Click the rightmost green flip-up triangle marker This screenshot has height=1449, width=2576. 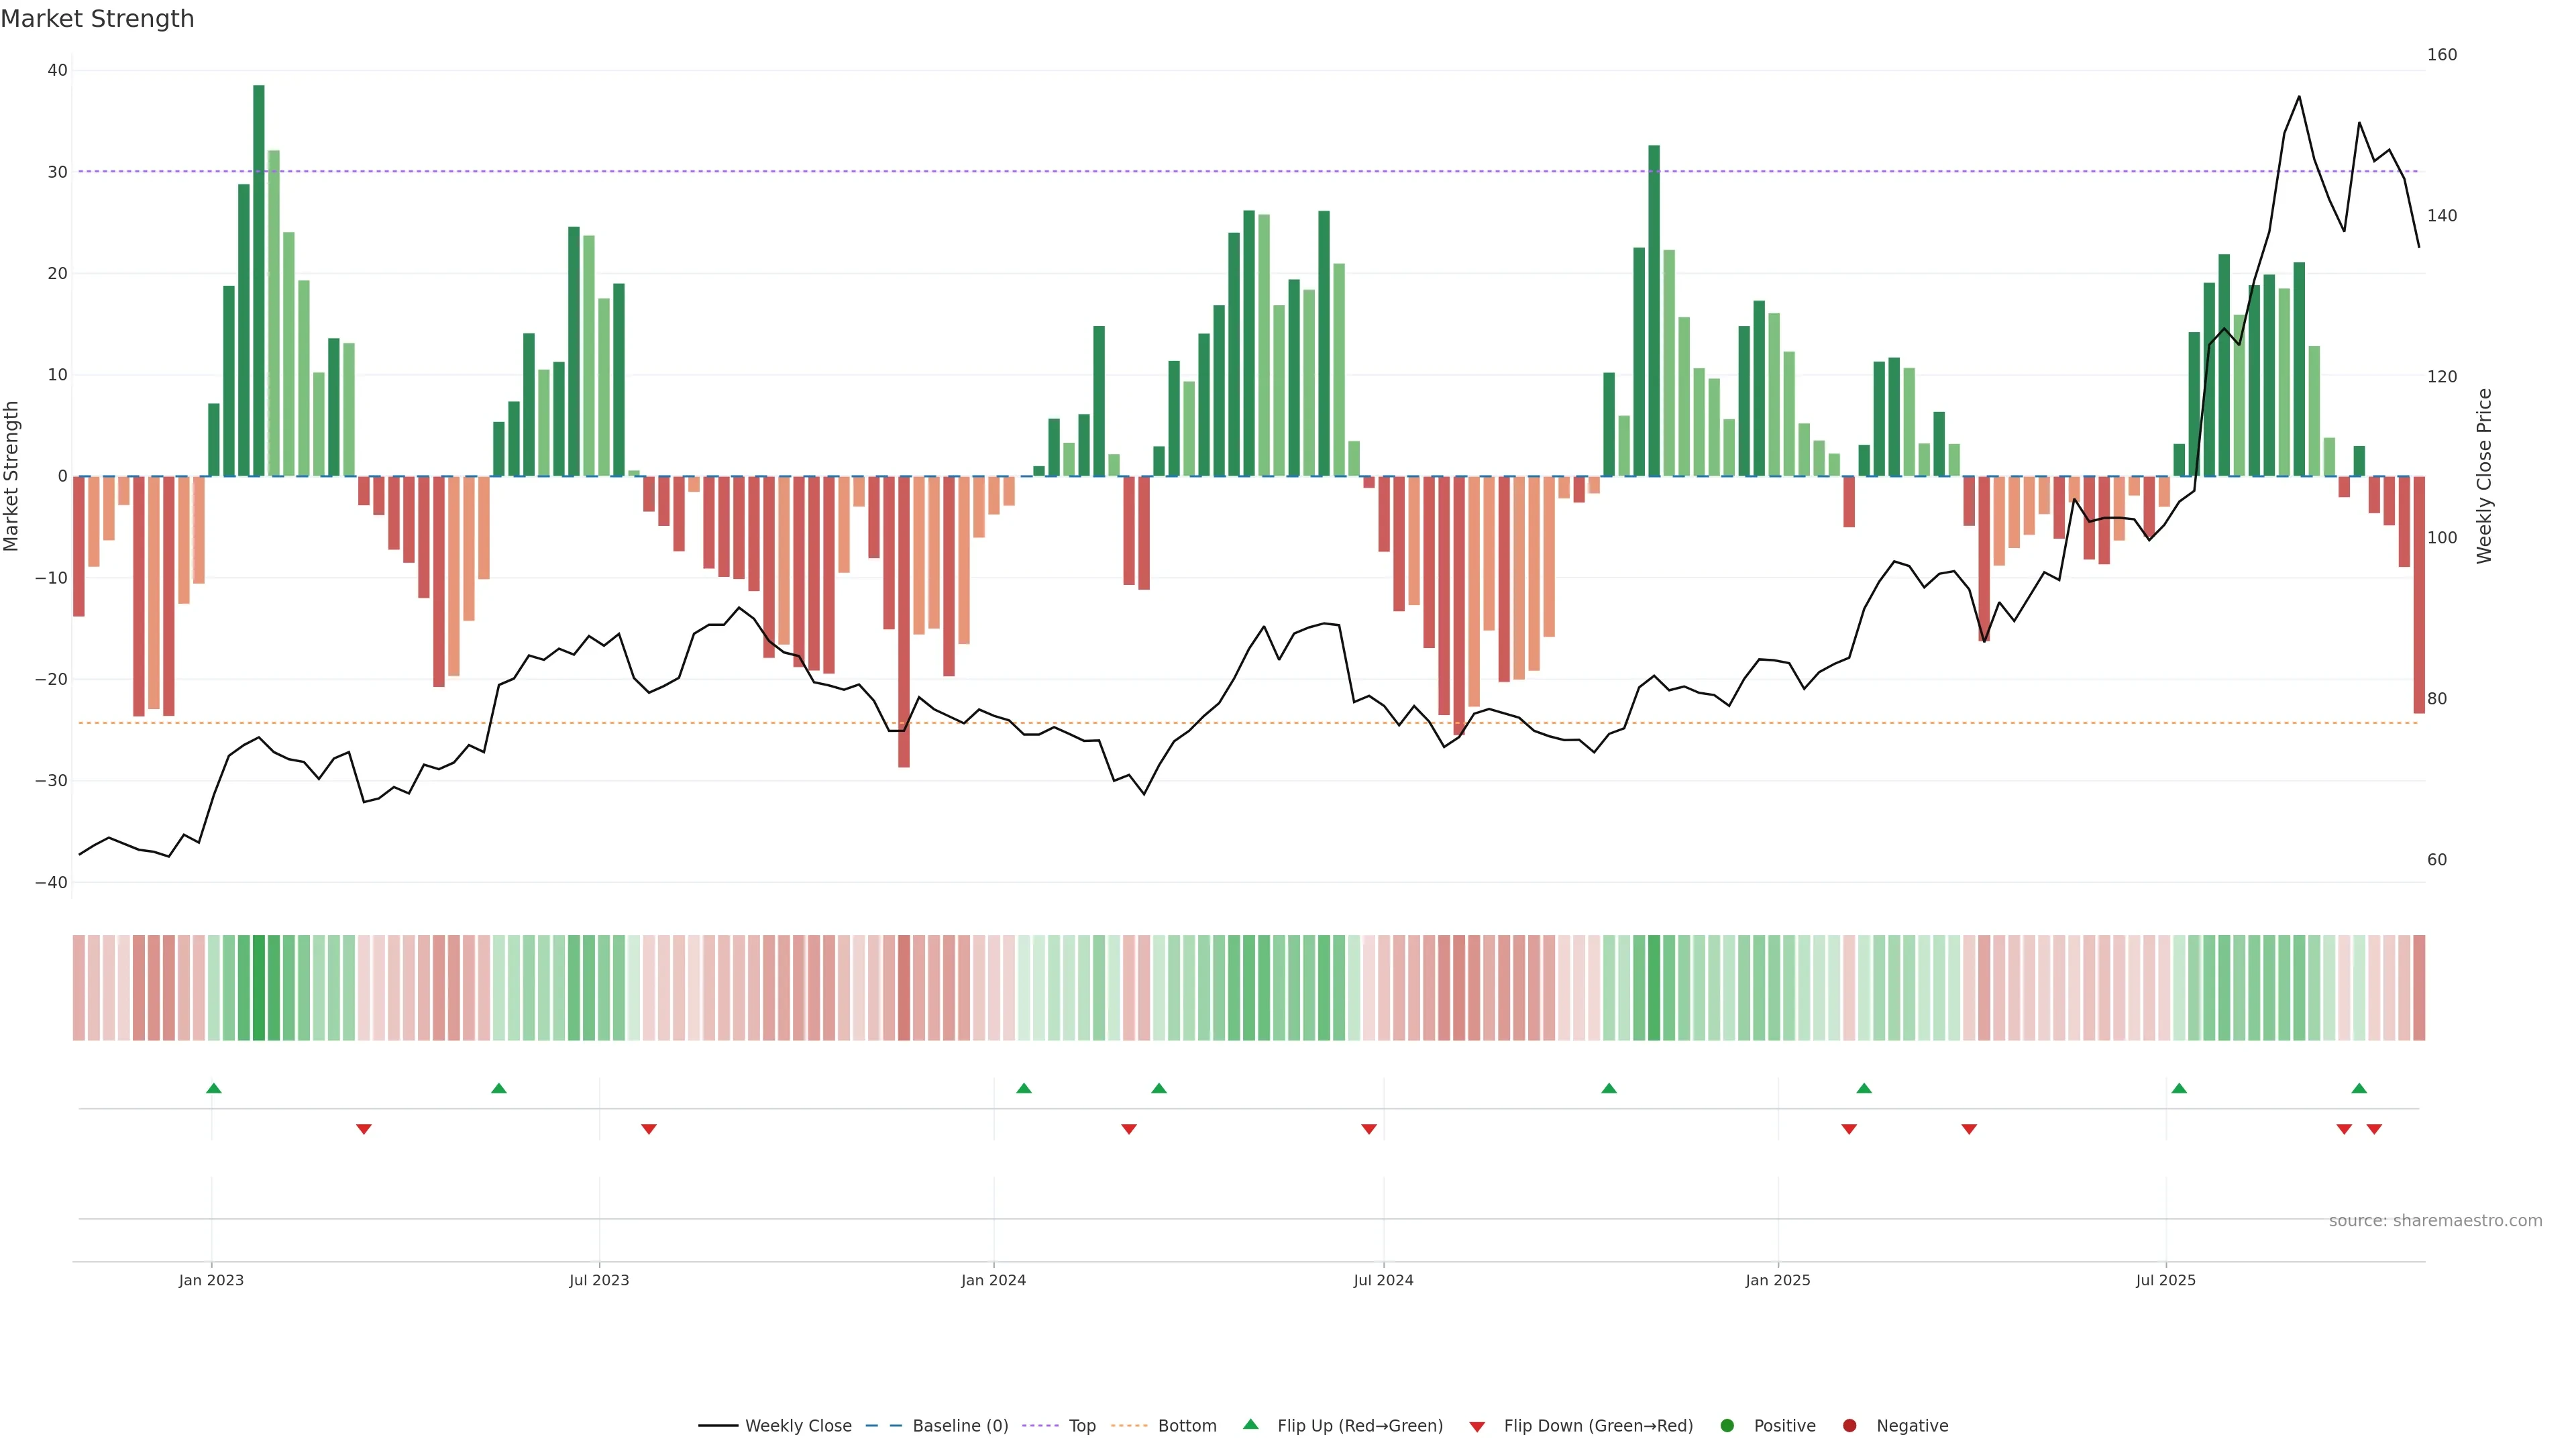[x=2359, y=1088]
